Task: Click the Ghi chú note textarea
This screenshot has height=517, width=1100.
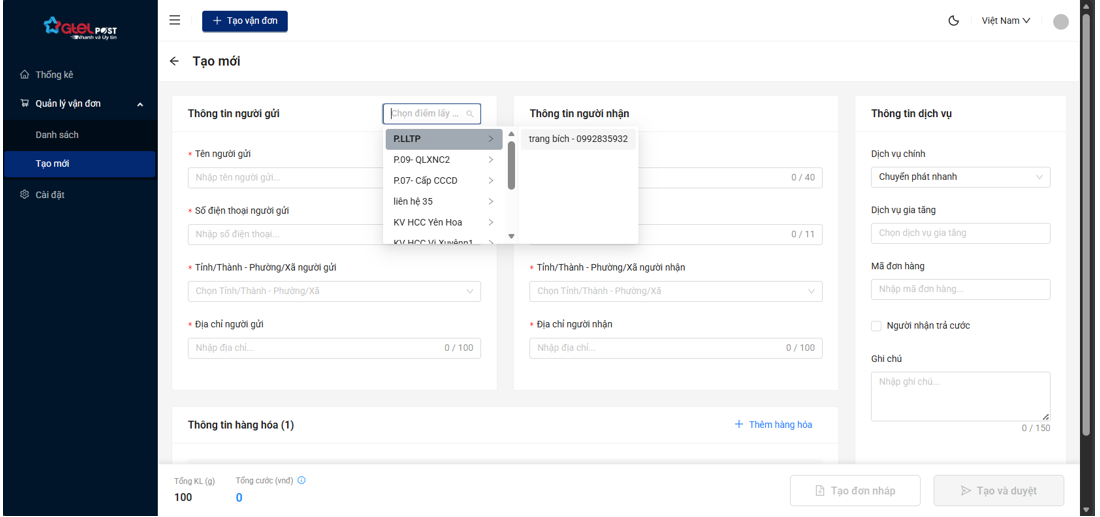Action: (960, 396)
